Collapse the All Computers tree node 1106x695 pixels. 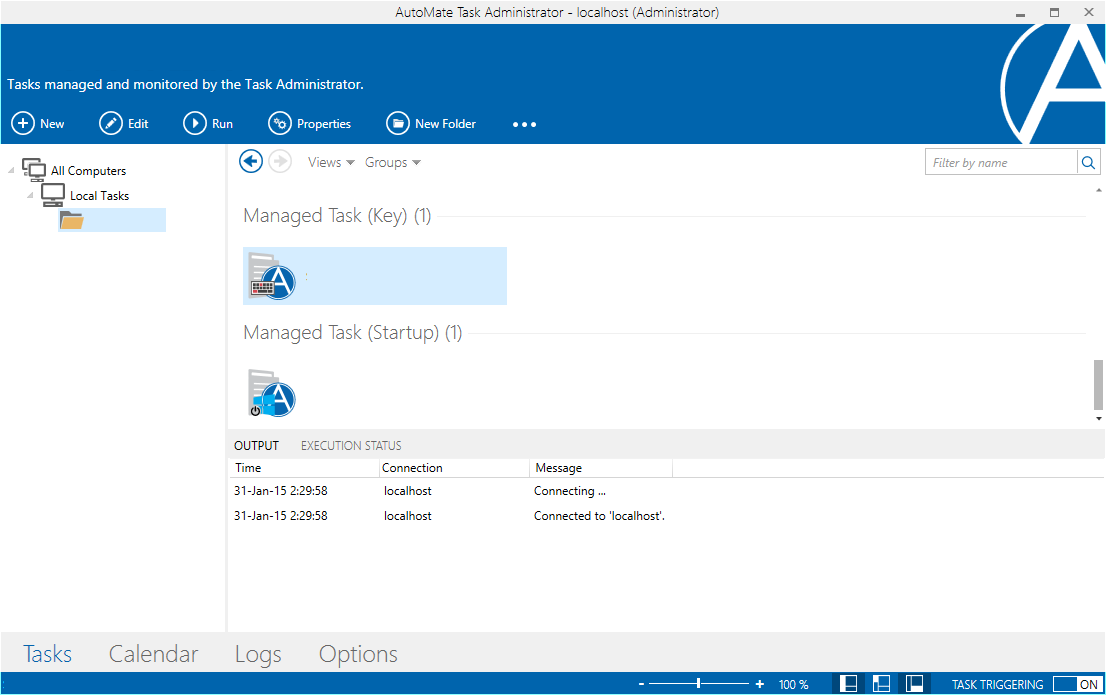click(x=11, y=171)
